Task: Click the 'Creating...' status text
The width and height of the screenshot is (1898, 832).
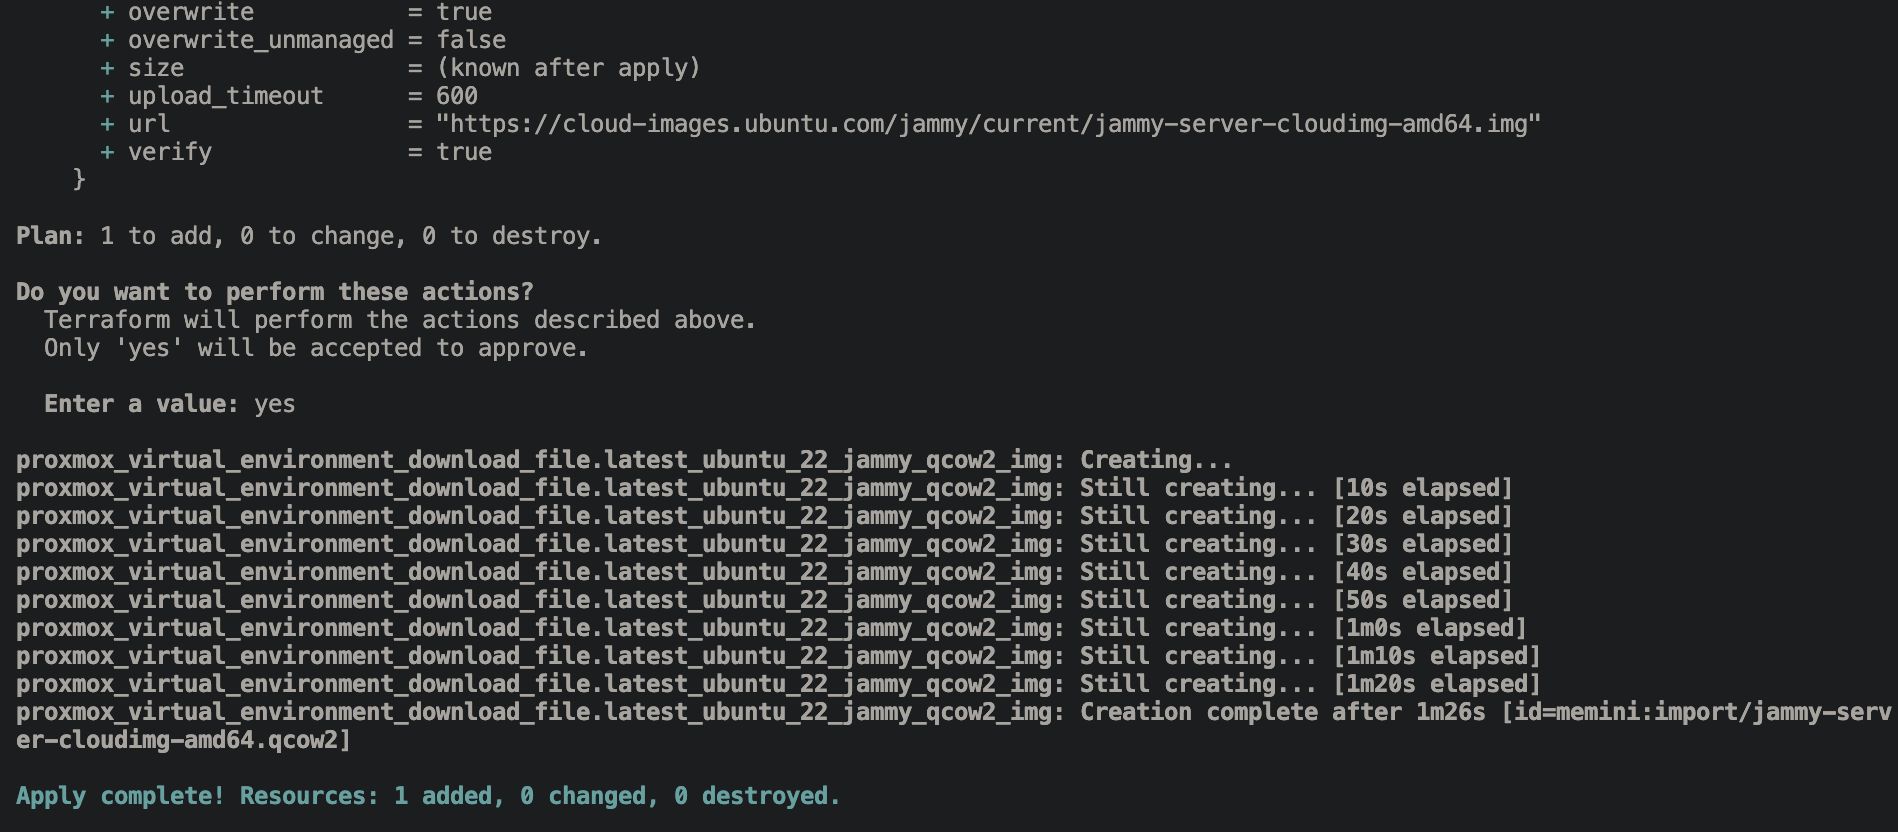Action: 1155,460
